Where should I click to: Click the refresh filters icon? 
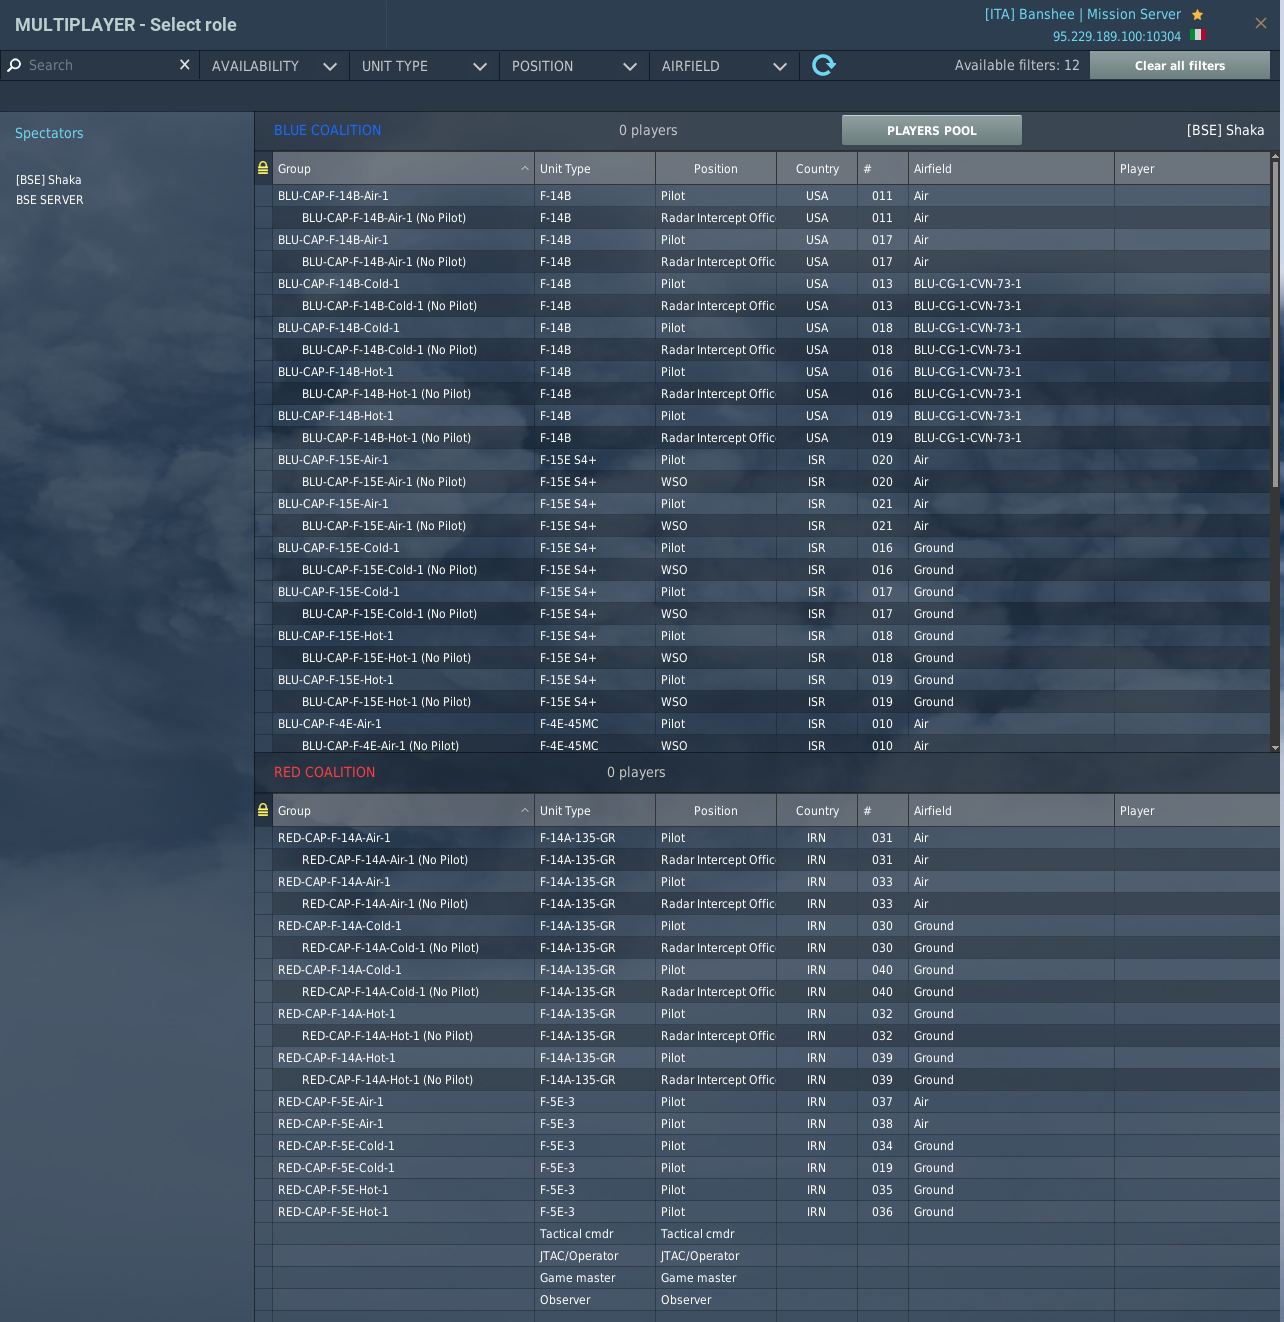823,65
